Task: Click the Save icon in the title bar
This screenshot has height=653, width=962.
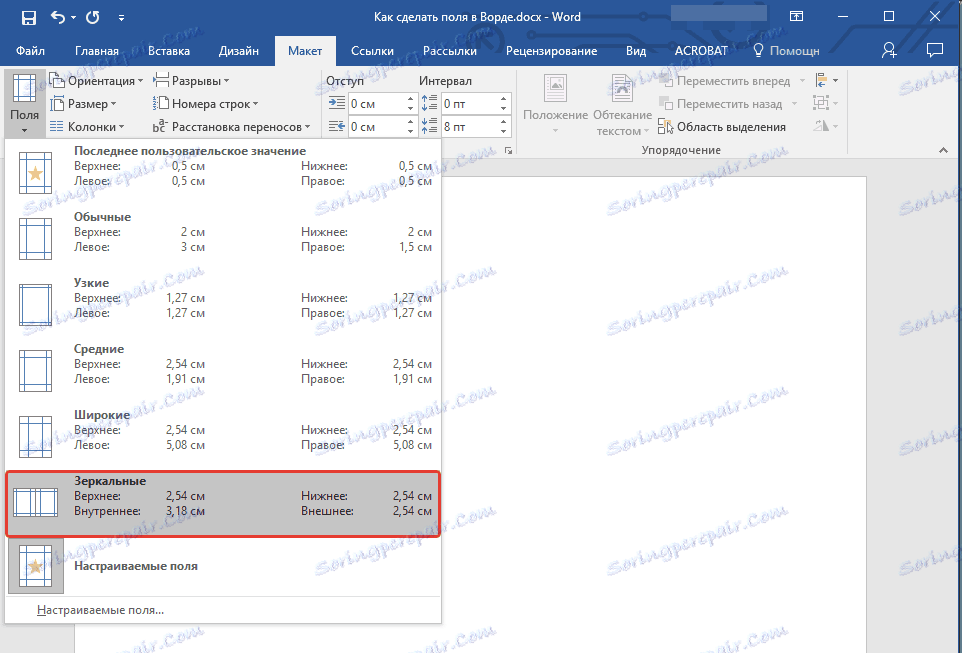Action: coord(28,17)
